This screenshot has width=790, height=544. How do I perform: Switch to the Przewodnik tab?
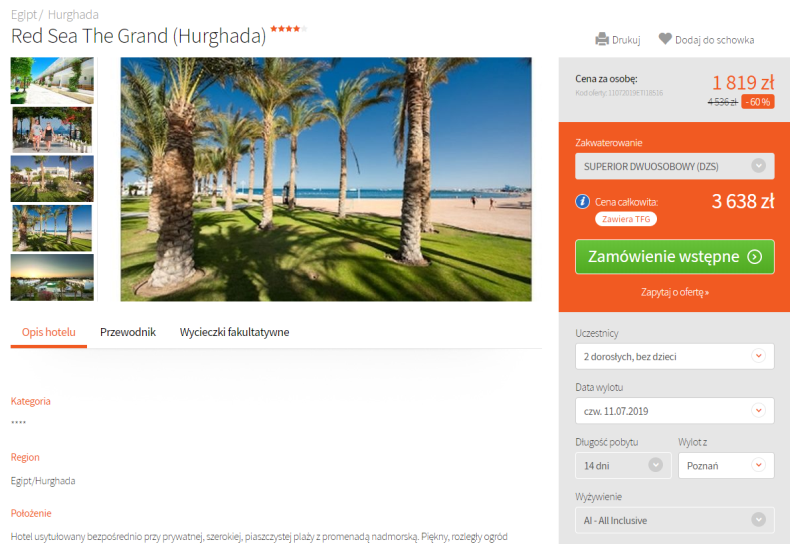click(x=128, y=332)
